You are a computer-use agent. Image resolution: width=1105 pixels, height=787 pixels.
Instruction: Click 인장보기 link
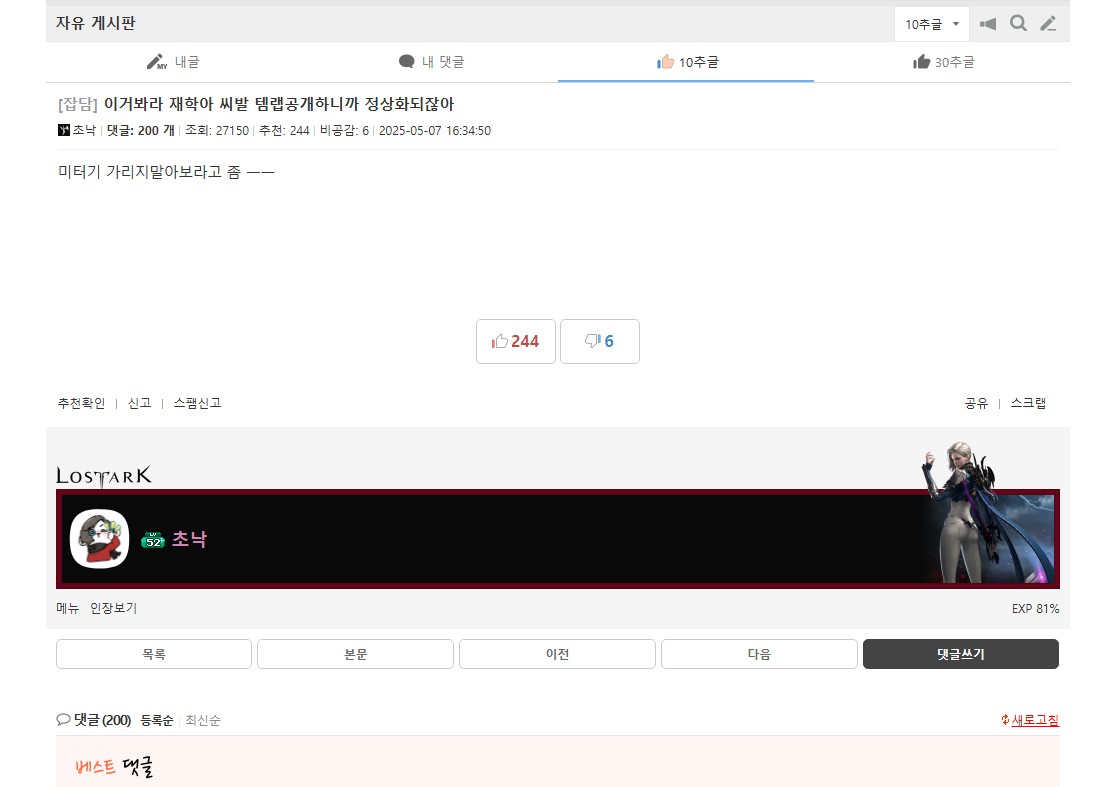(x=113, y=608)
